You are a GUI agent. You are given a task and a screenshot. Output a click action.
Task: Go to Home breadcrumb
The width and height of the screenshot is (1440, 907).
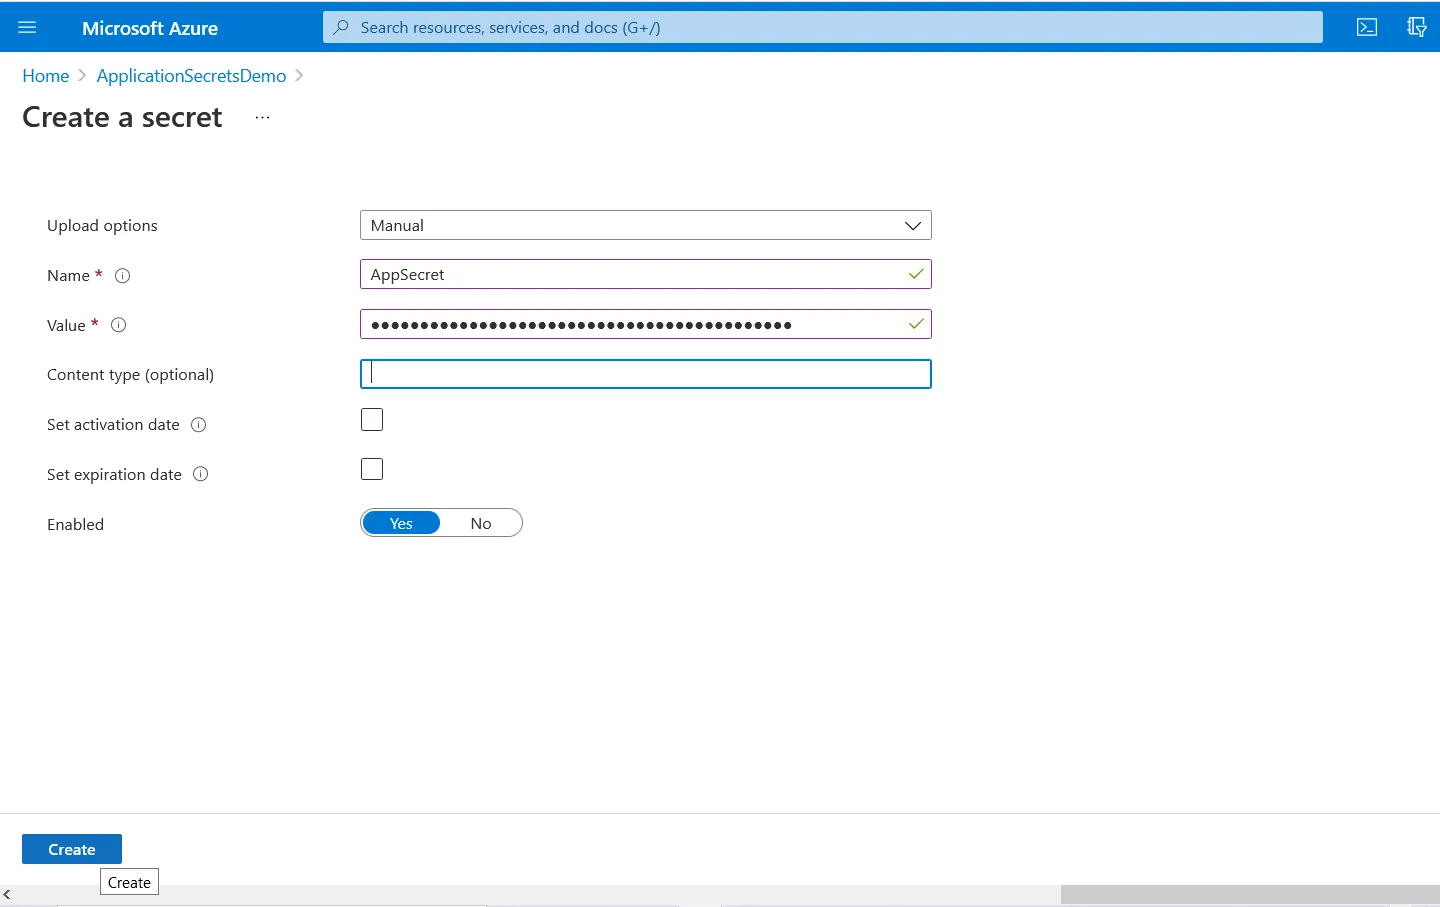click(x=46, y=76)
